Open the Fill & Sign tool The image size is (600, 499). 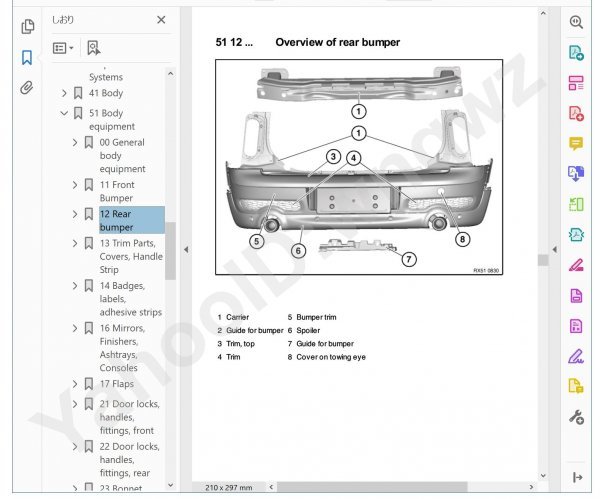tap(576, 356)
